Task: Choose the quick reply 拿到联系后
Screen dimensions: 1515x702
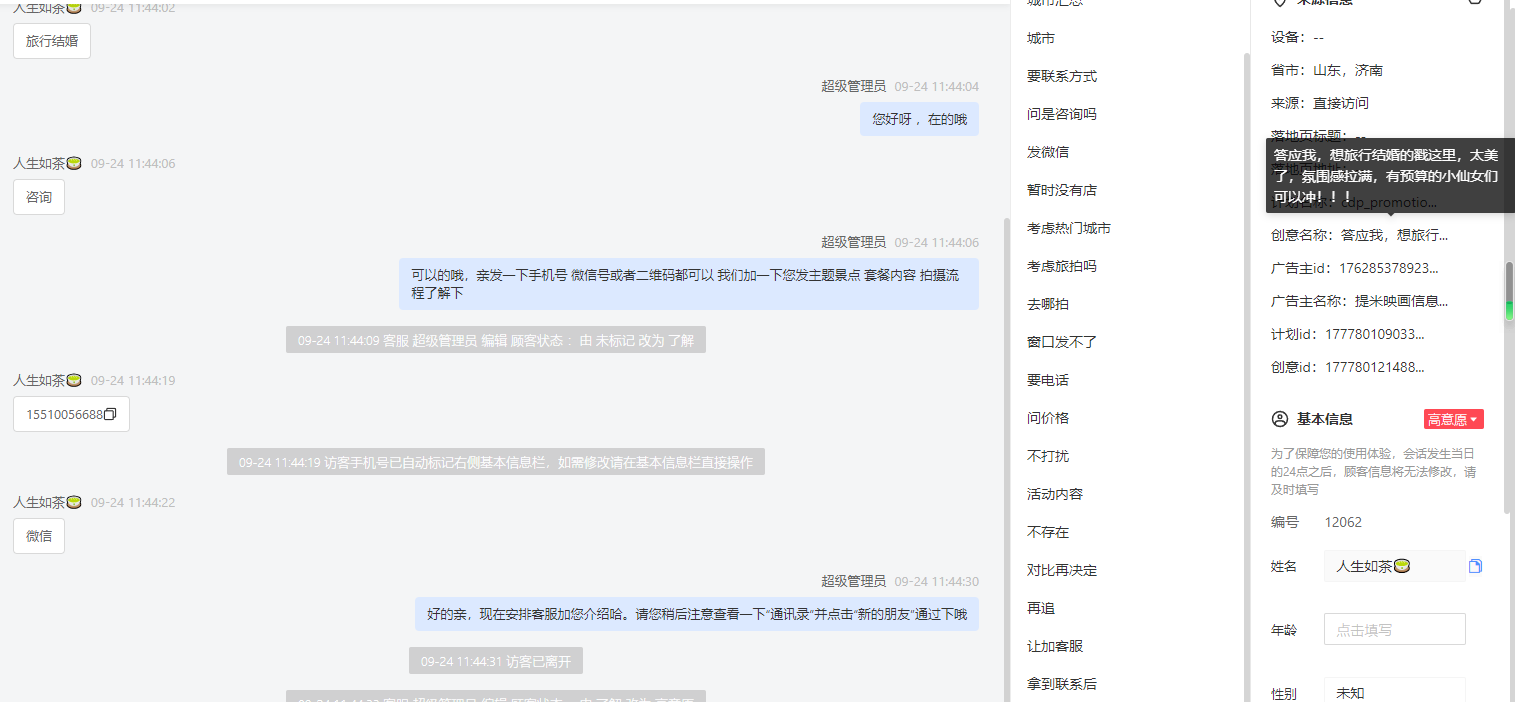Action: 1062,684
